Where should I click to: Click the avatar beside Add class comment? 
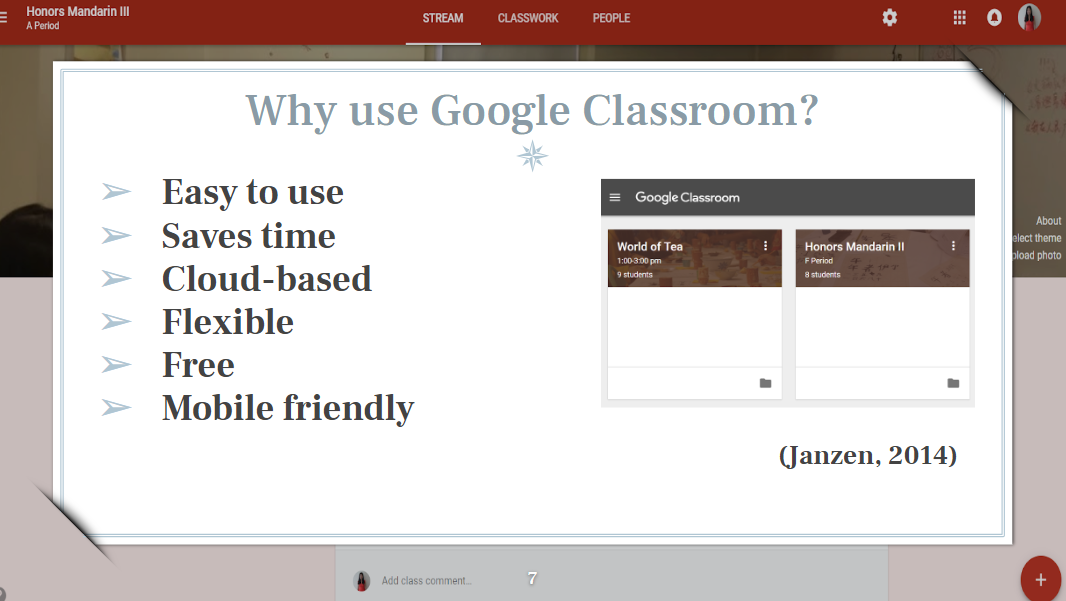[362, 581]
